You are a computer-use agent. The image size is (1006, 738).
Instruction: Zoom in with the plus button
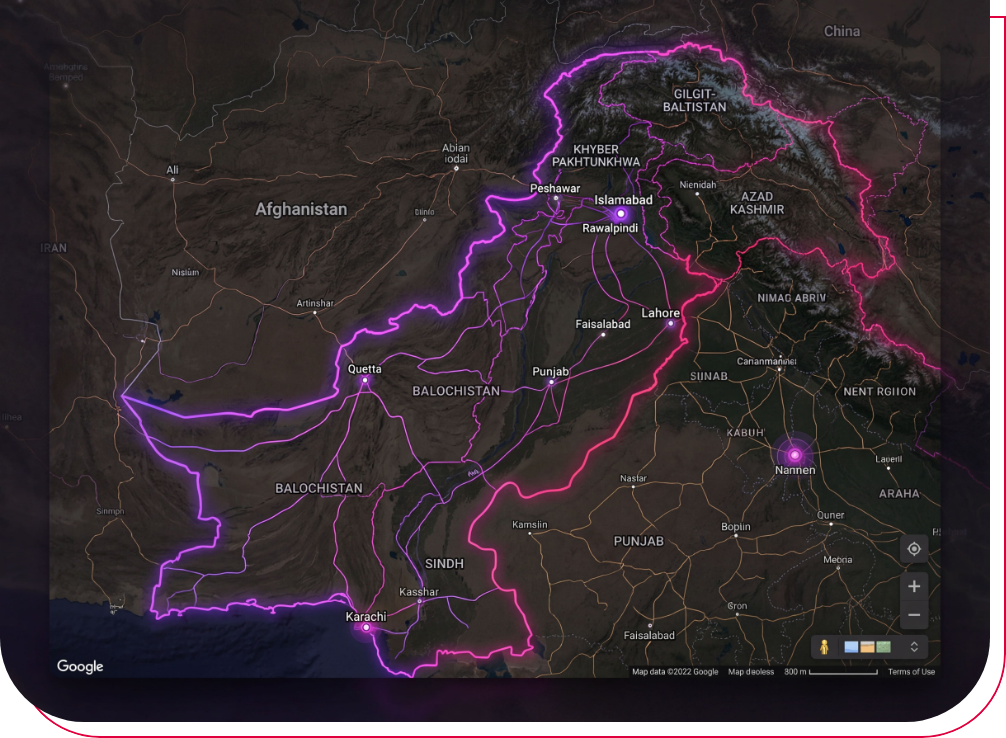click(913, 585)
